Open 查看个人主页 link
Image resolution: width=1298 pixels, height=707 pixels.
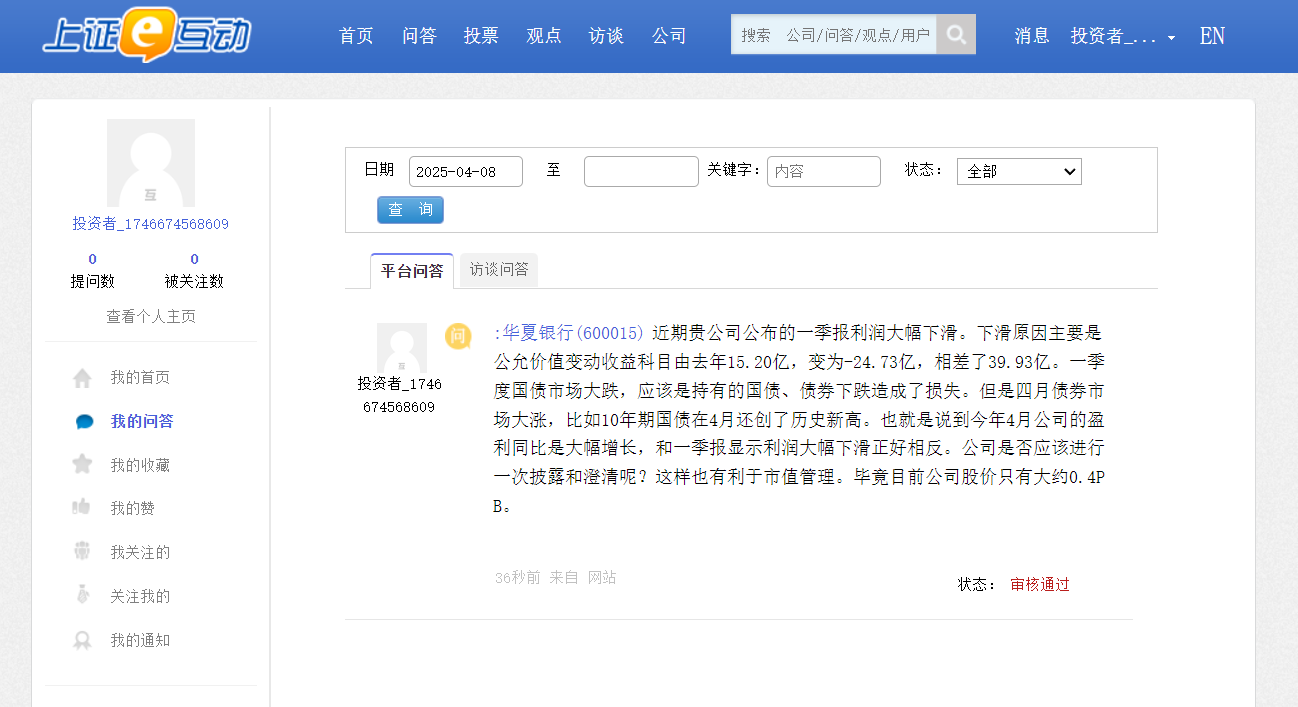[151, 316]
